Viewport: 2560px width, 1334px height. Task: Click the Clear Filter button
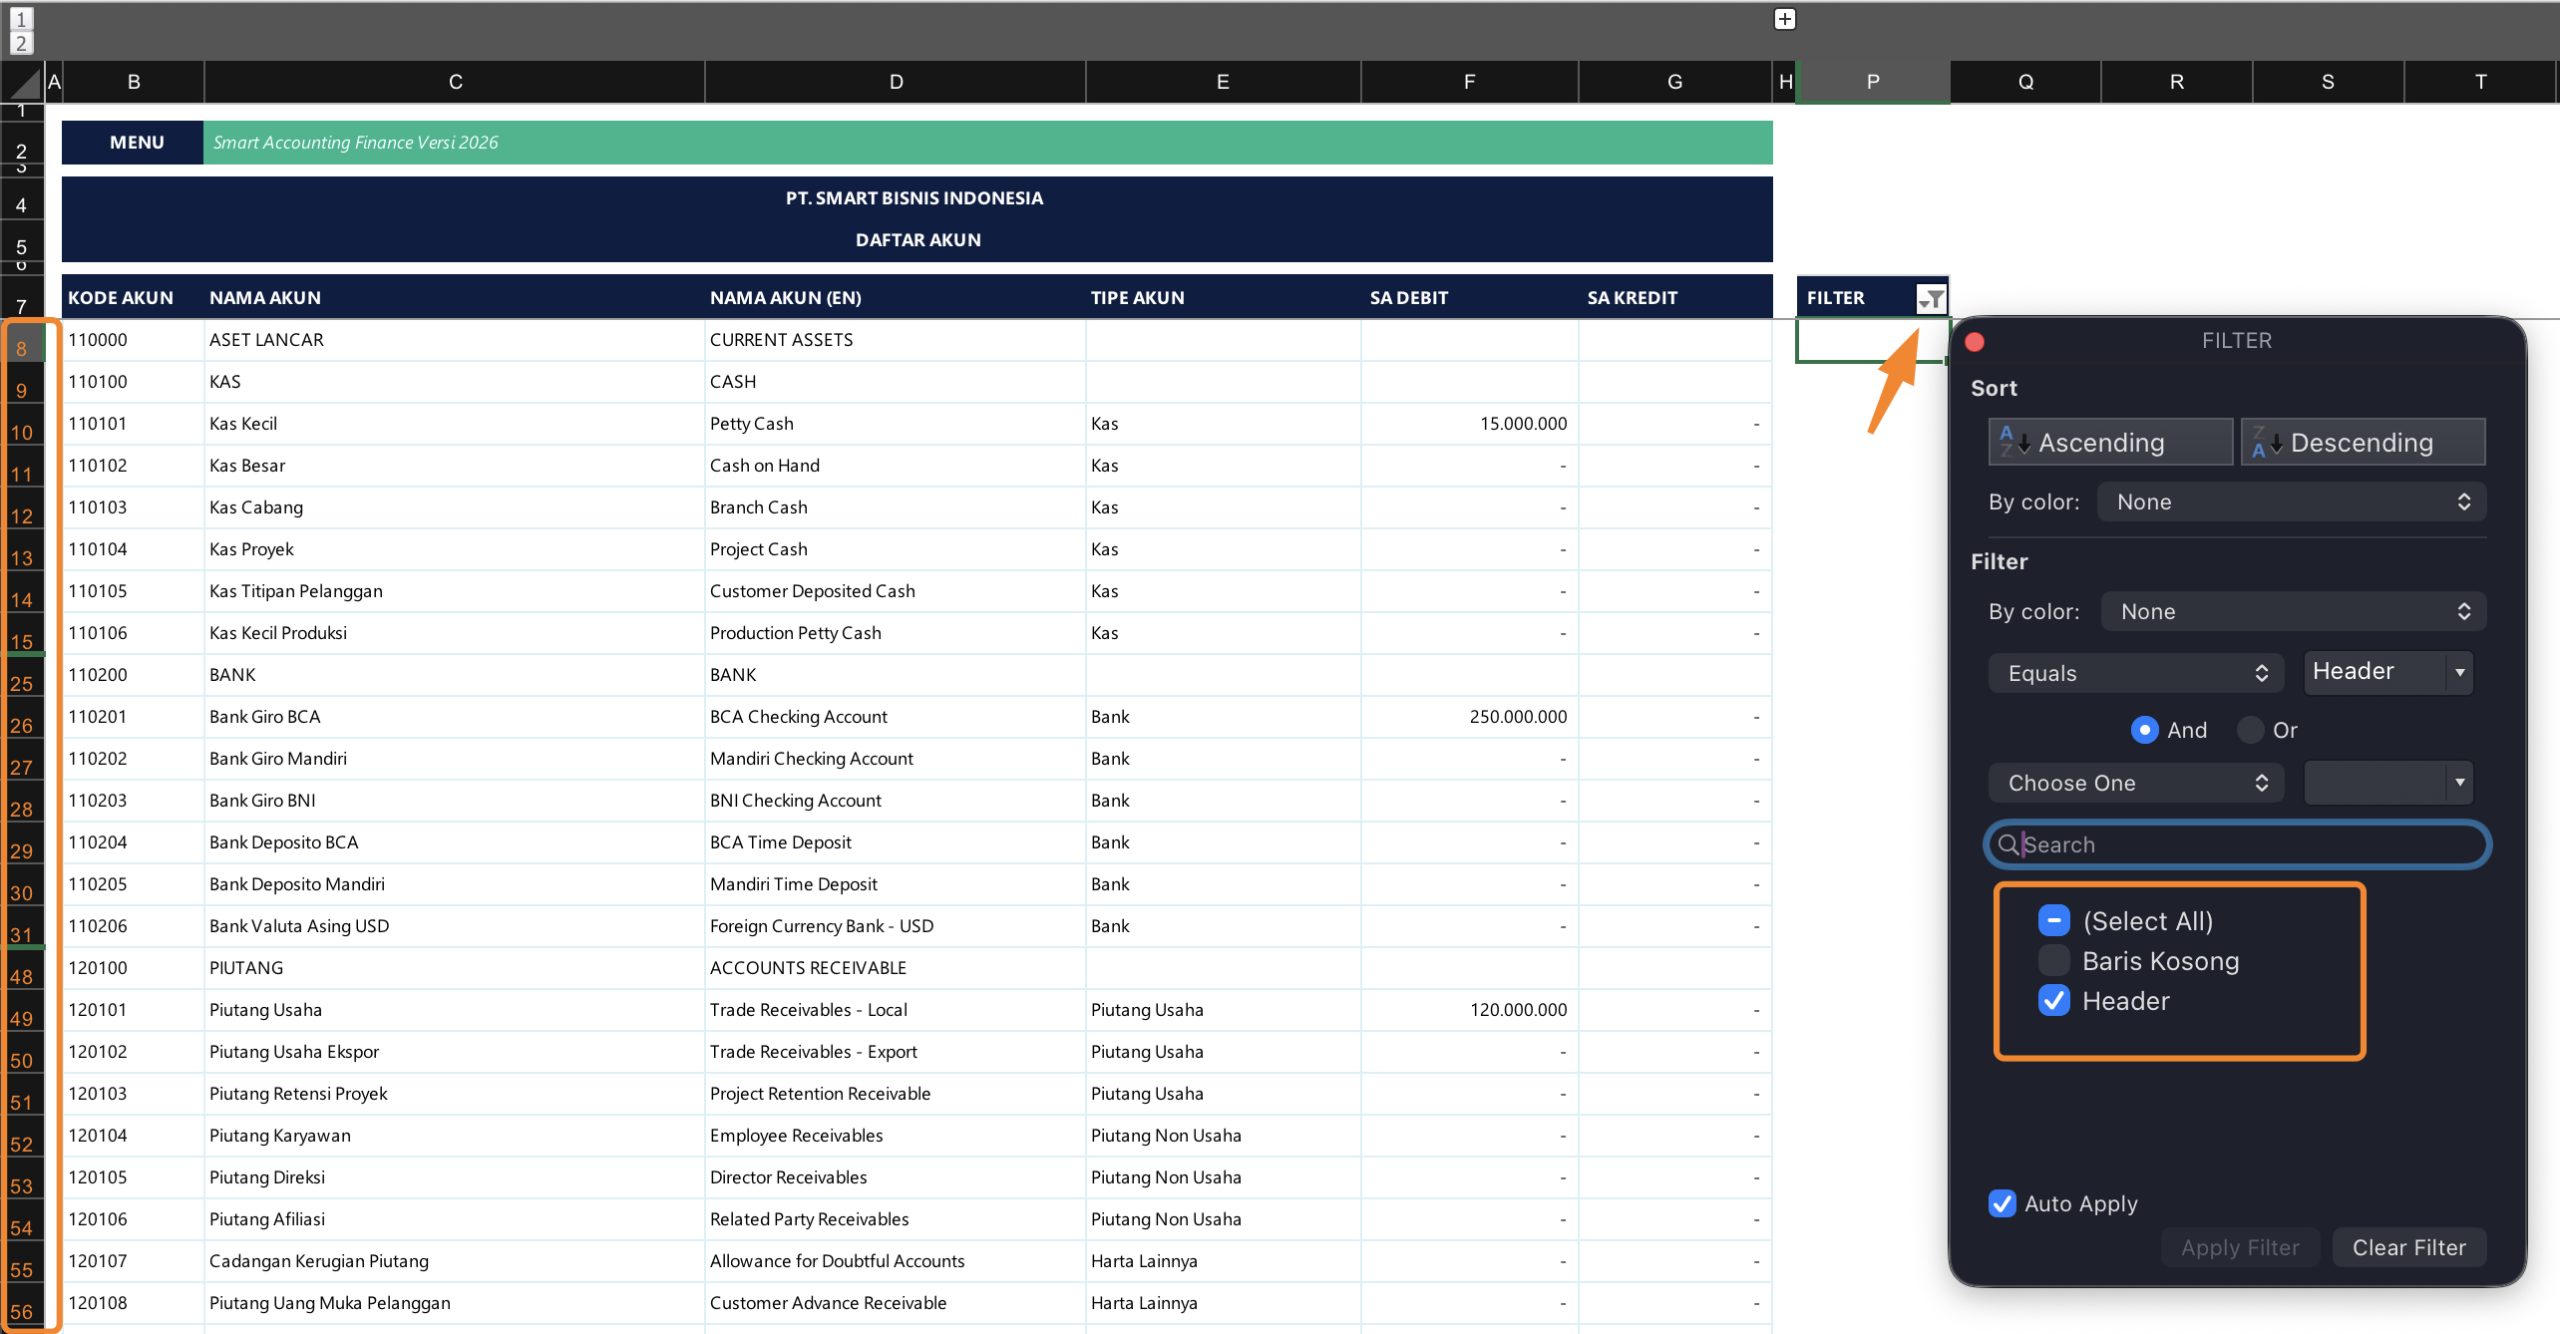pos(2408,1247)
